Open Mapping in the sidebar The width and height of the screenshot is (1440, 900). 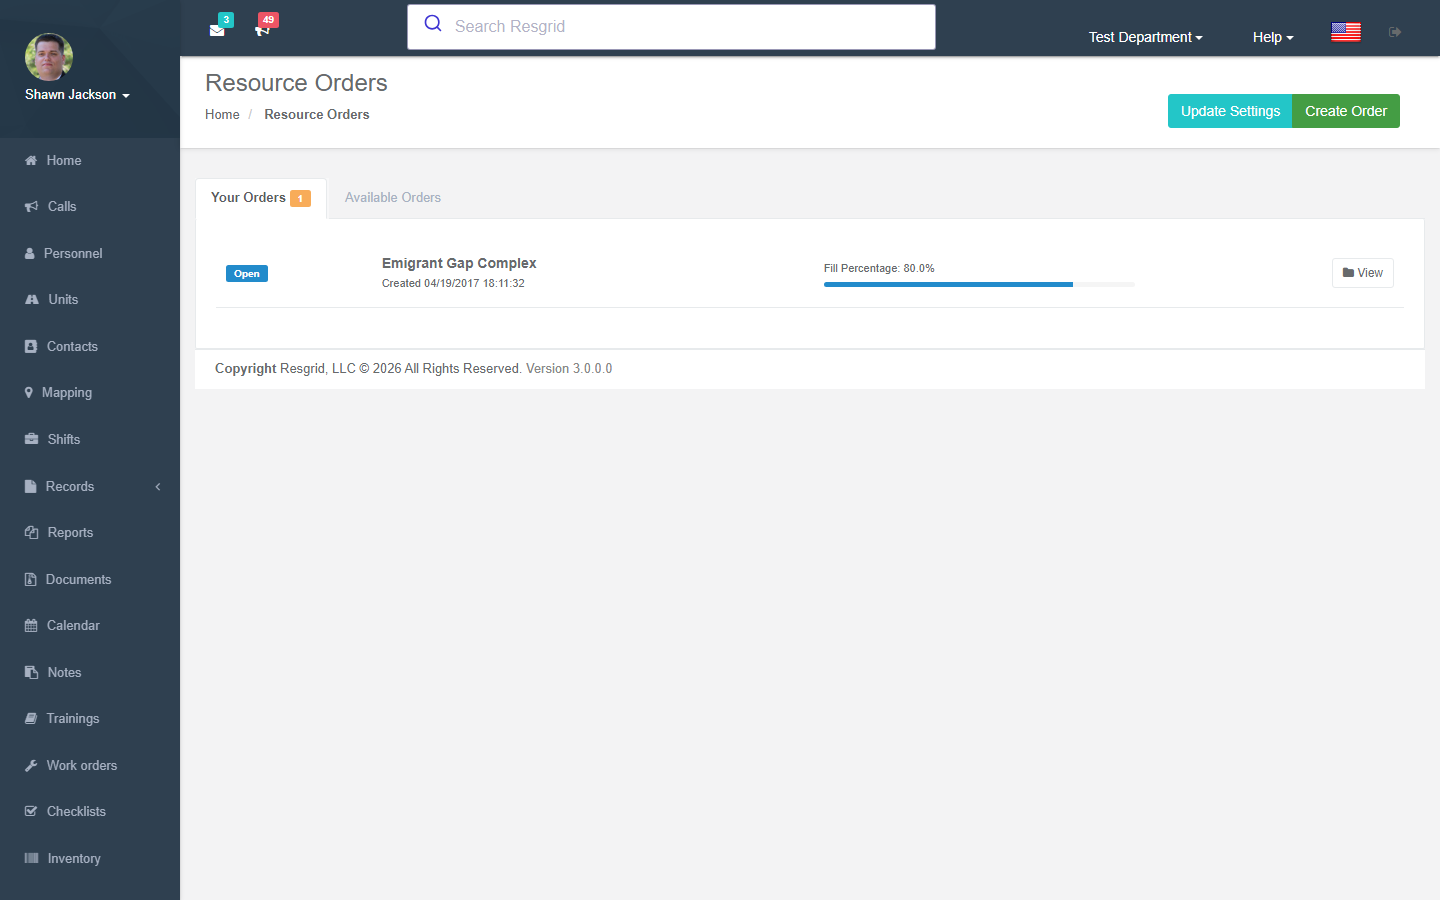click(x=90, y=393)
